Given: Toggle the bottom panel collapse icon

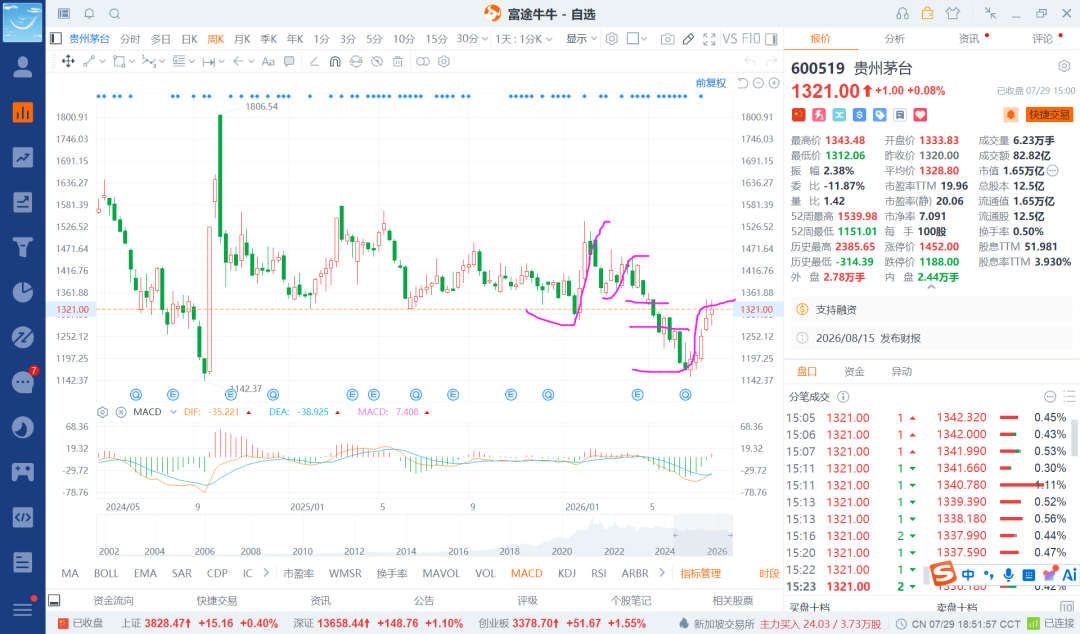Looking at the screenshot, I should [x=54, y=600].
